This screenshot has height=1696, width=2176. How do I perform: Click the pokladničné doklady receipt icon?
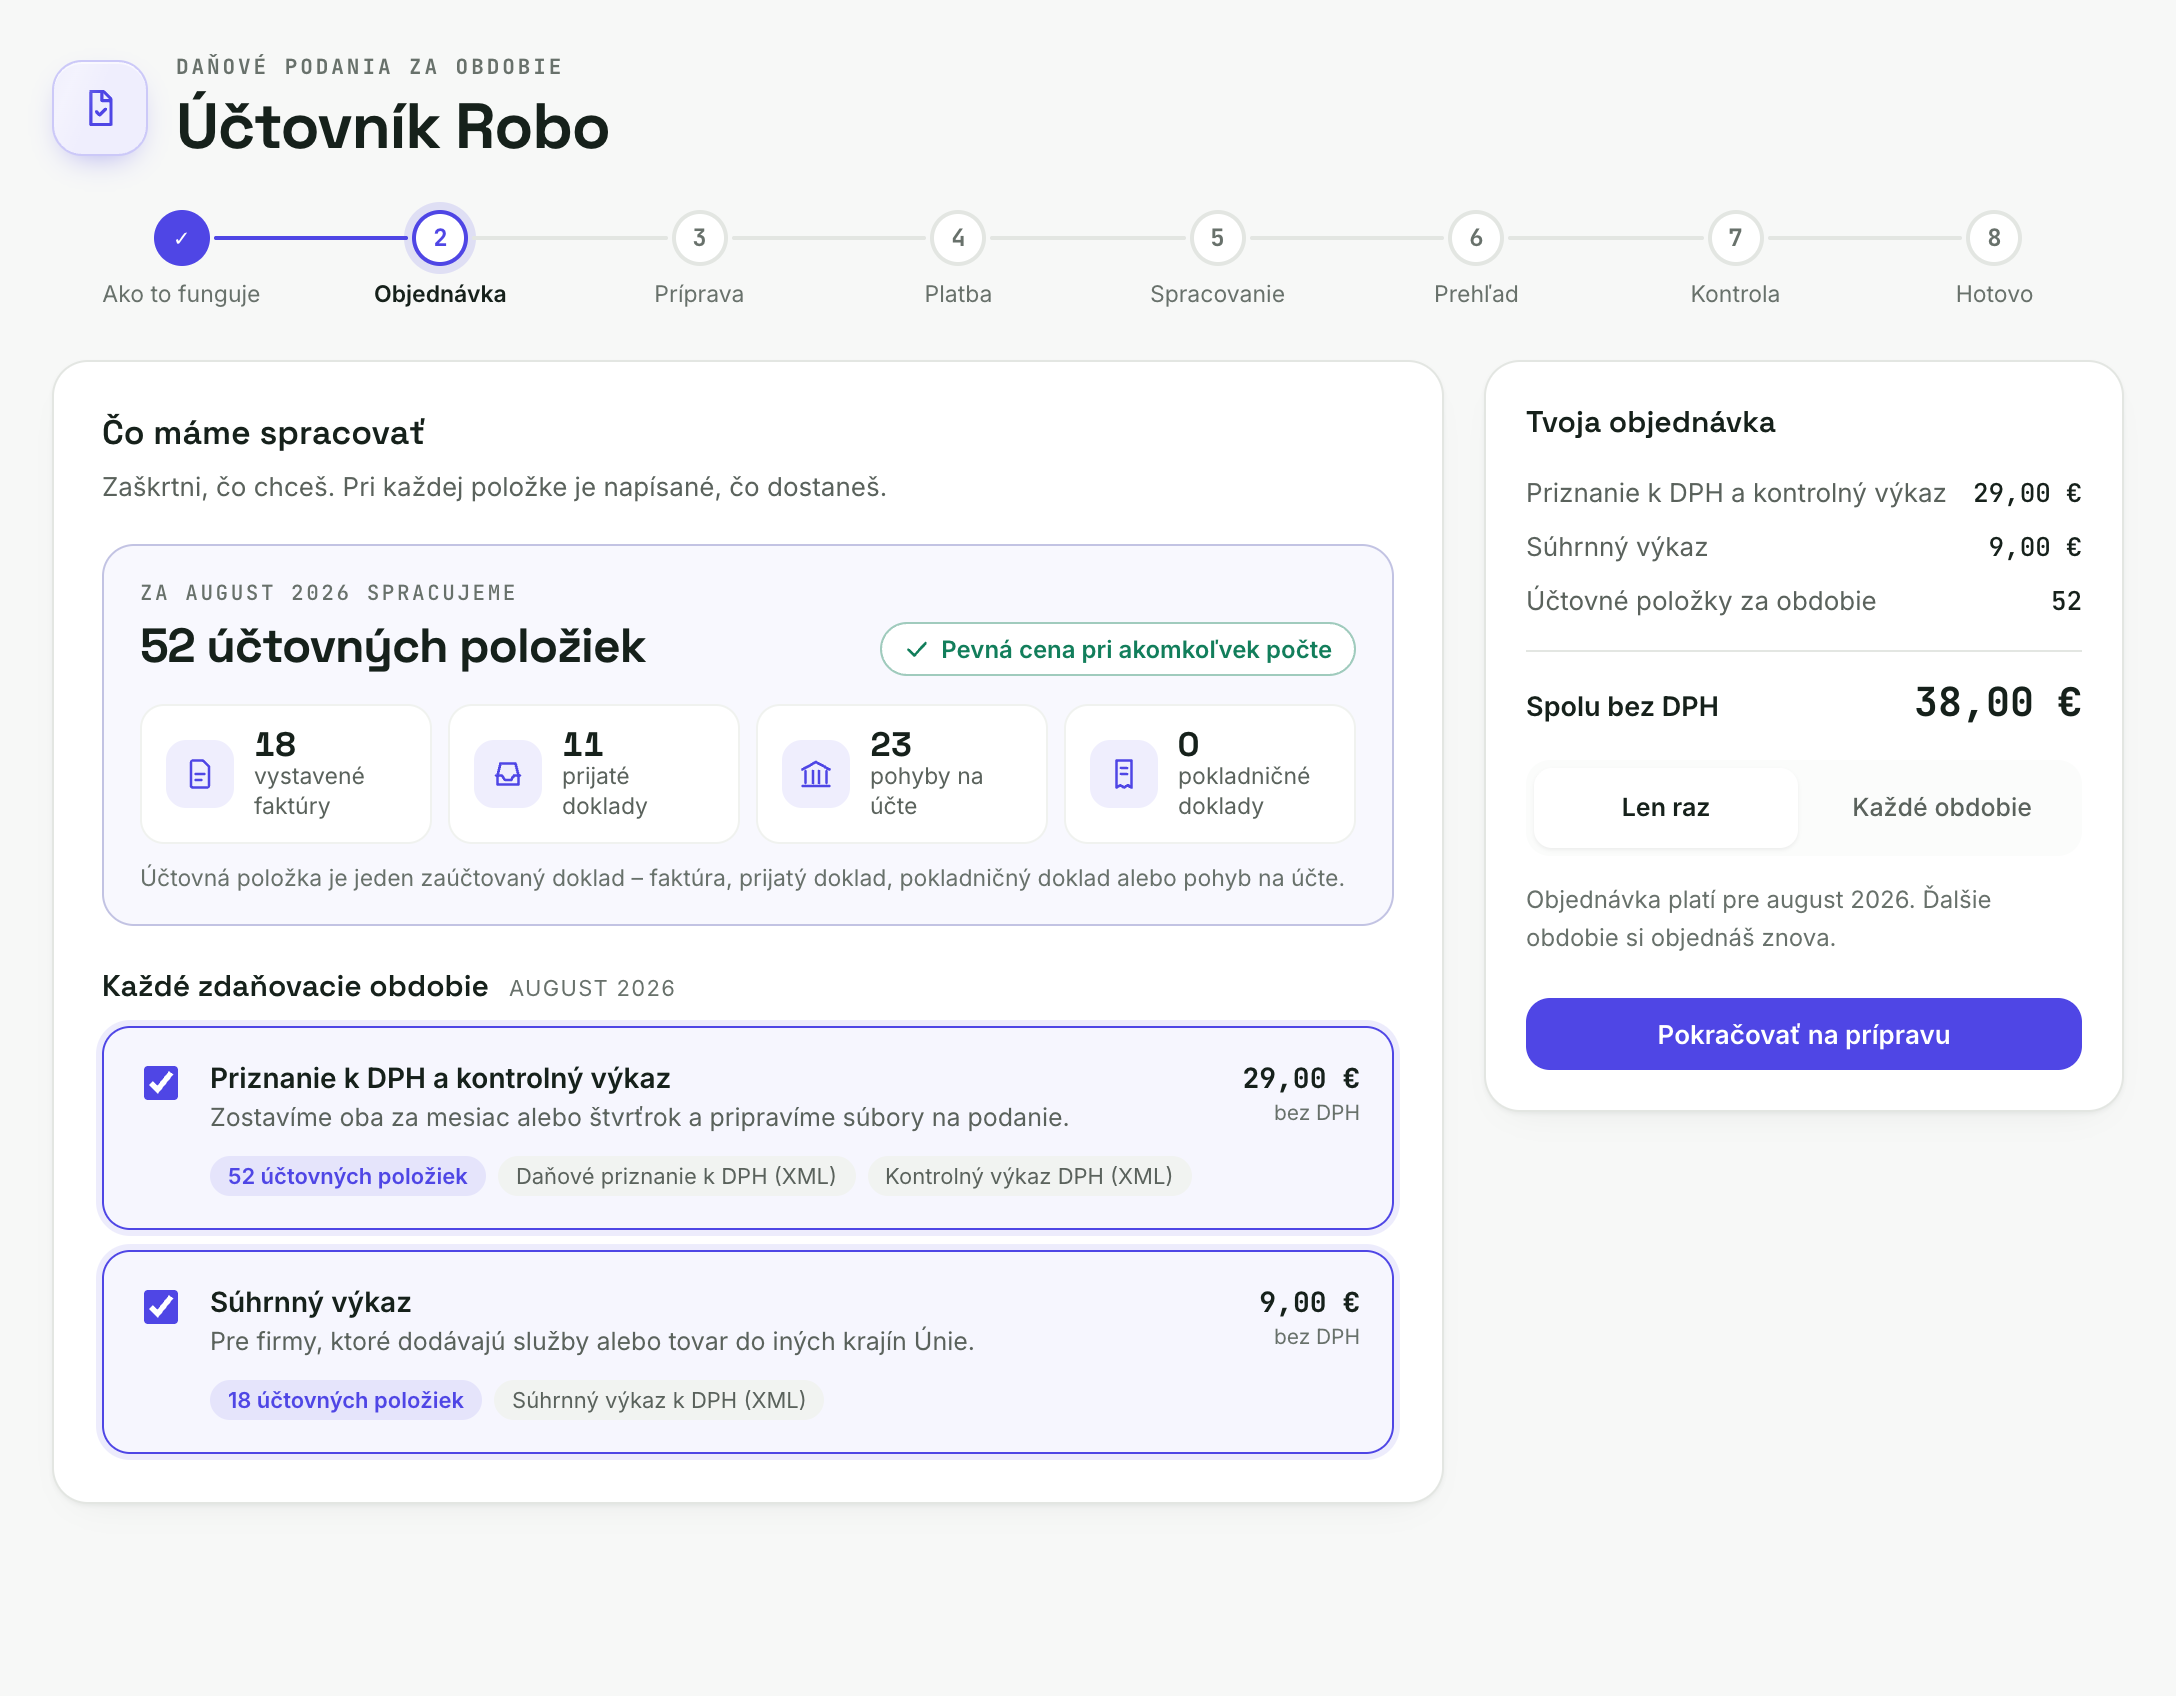[1124, 774]
